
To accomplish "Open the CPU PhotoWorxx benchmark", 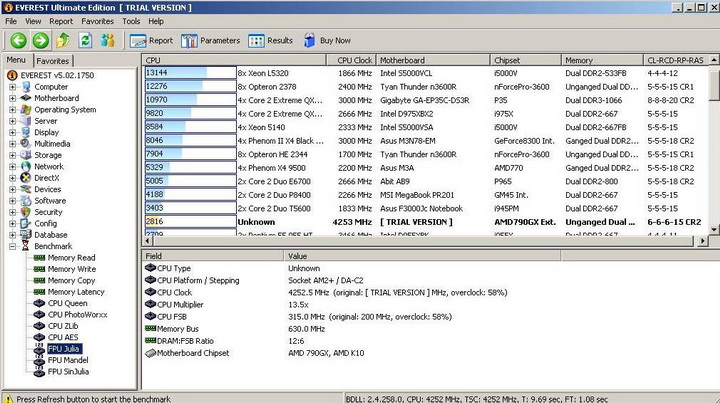I will 77,315.
